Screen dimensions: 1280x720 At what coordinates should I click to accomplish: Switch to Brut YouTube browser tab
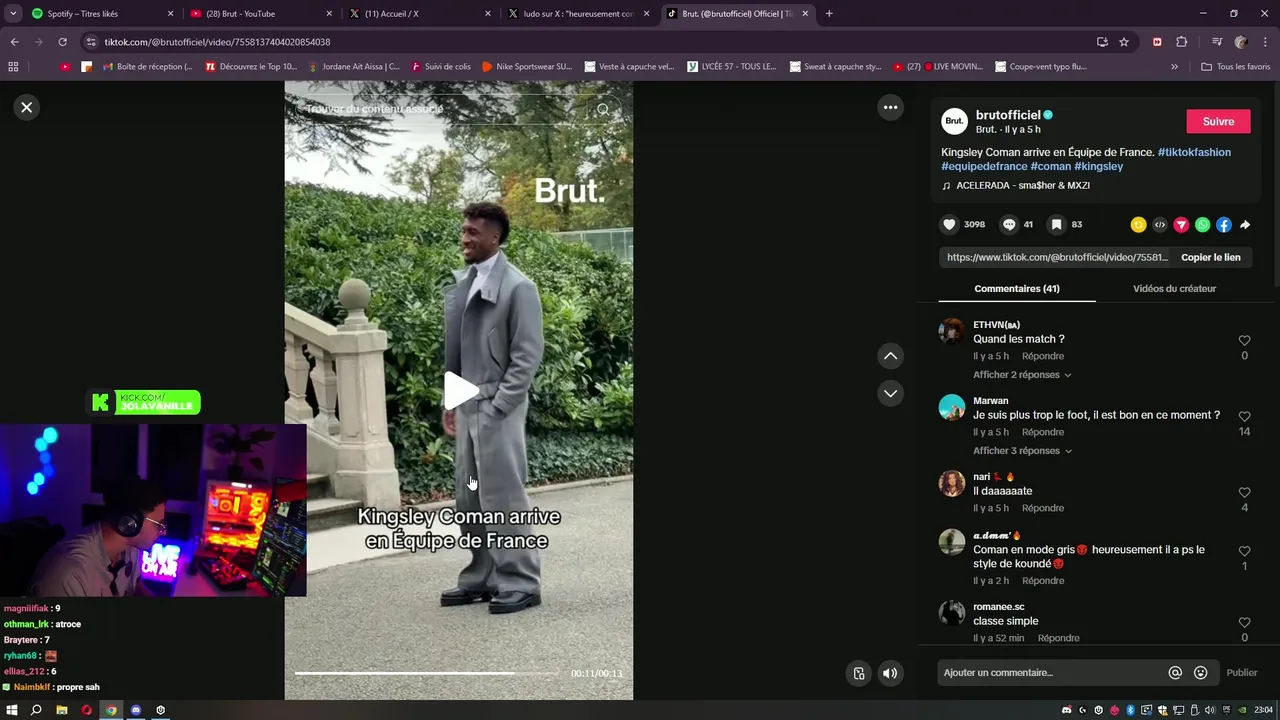[260, 14]
